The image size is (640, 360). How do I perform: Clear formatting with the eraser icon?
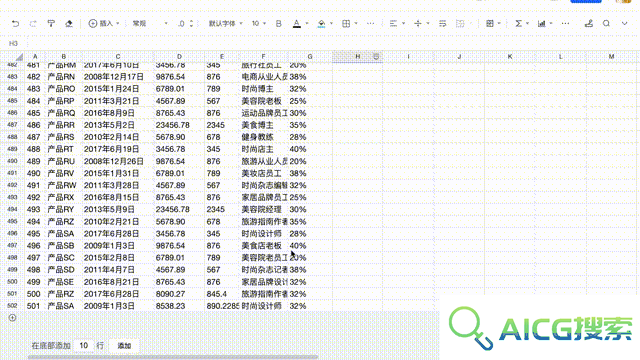click(x=69, y=24)
